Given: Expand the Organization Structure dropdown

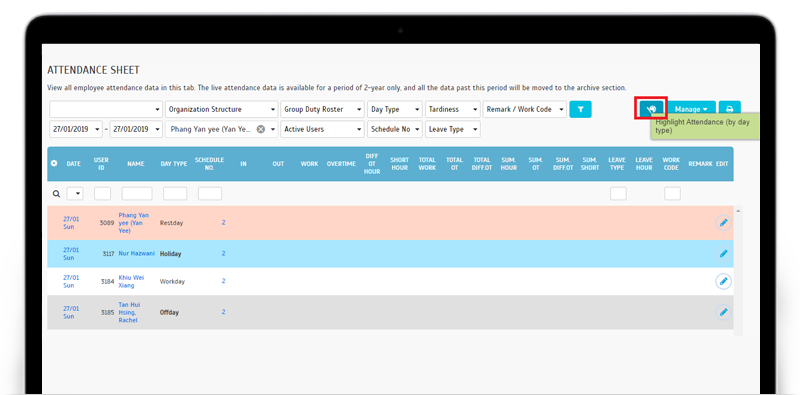Looking at the screenshot, I should coord(221,109).
